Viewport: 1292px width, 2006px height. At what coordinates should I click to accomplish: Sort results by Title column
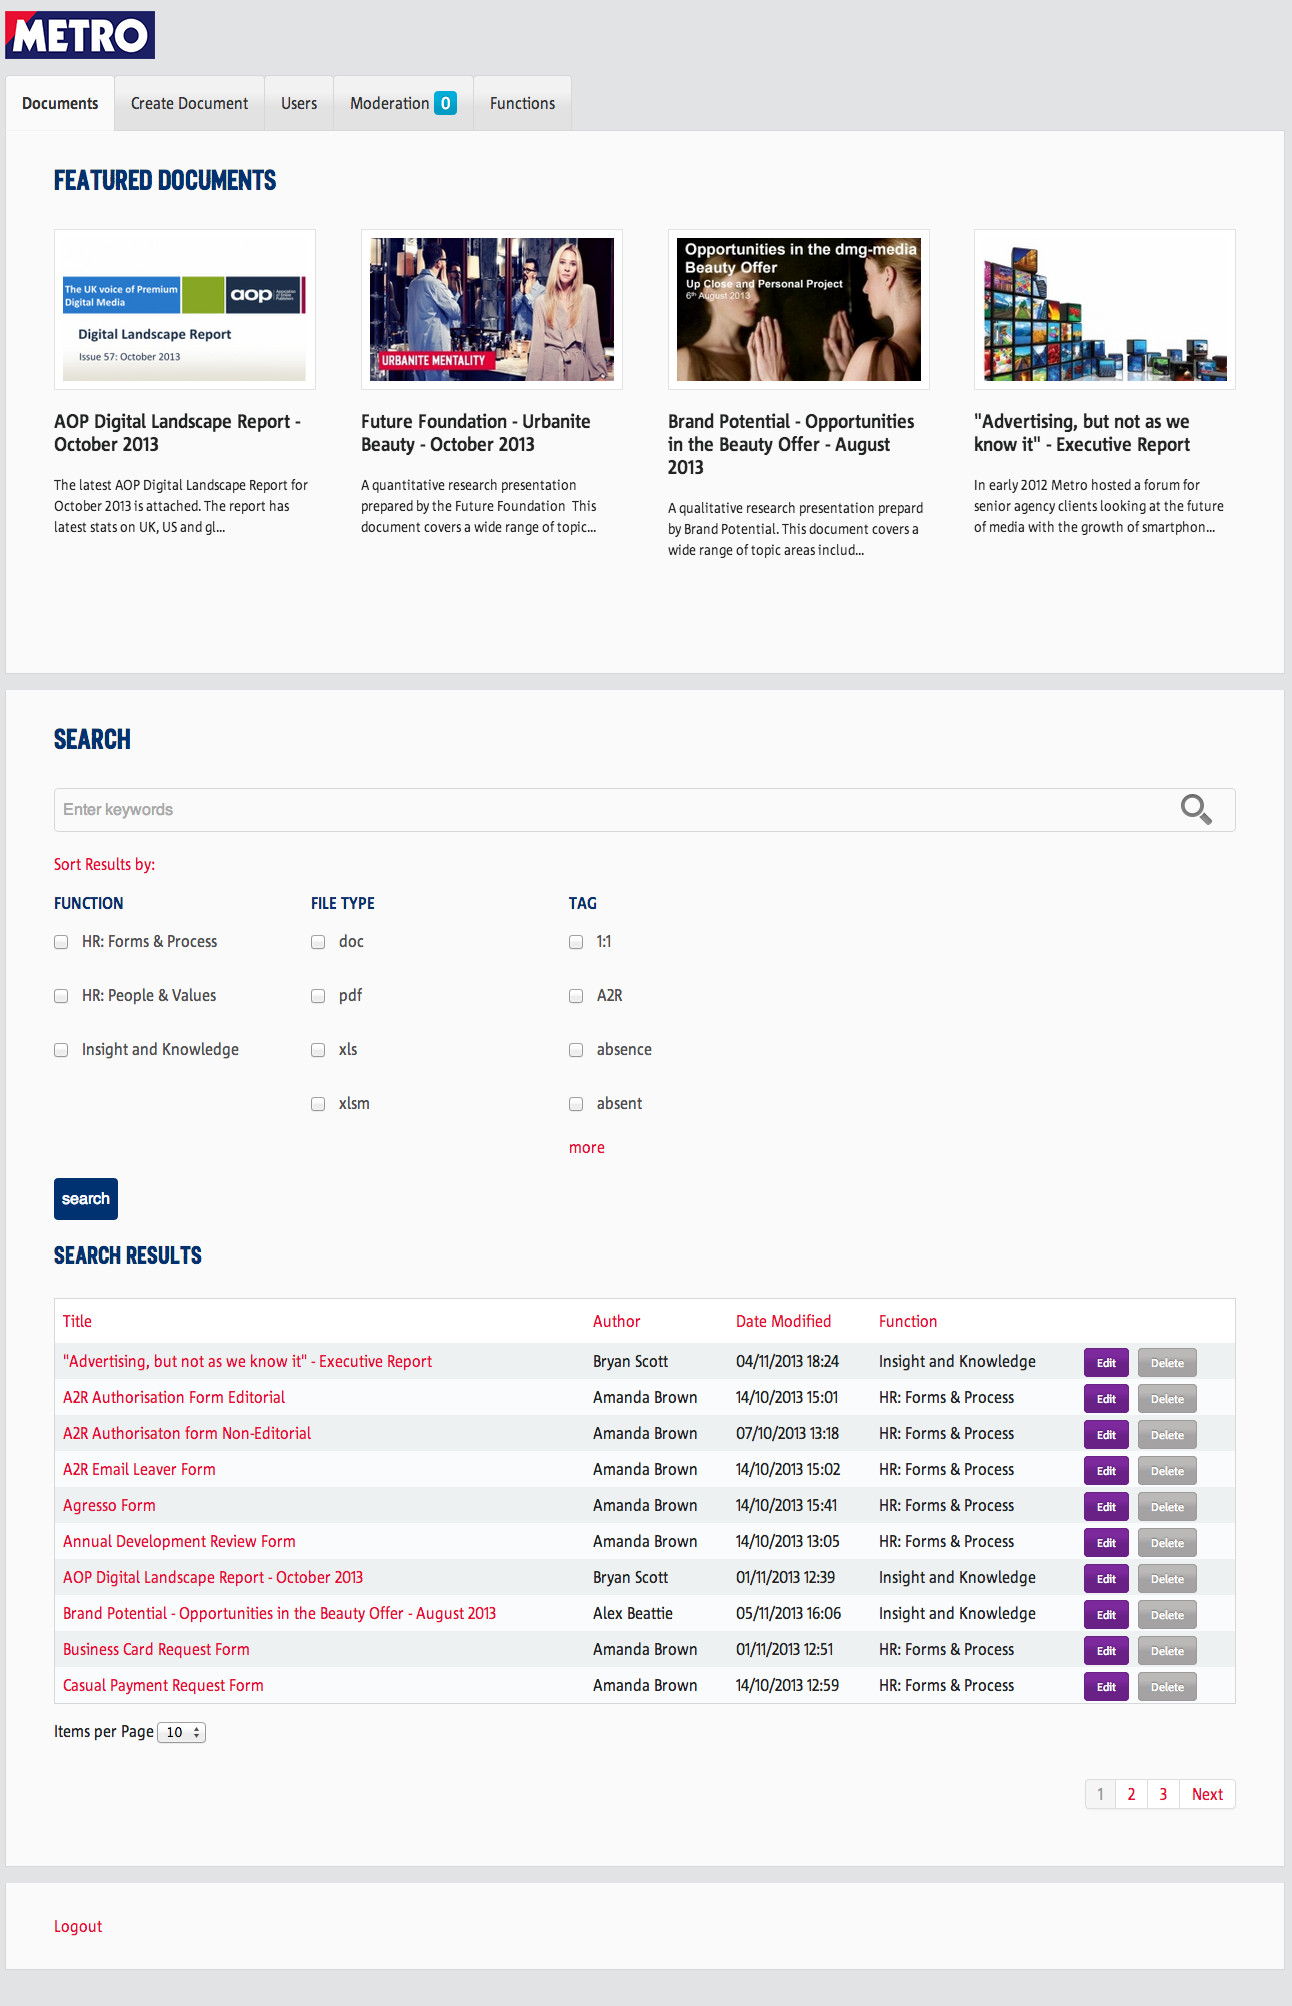pos(77,1321)
